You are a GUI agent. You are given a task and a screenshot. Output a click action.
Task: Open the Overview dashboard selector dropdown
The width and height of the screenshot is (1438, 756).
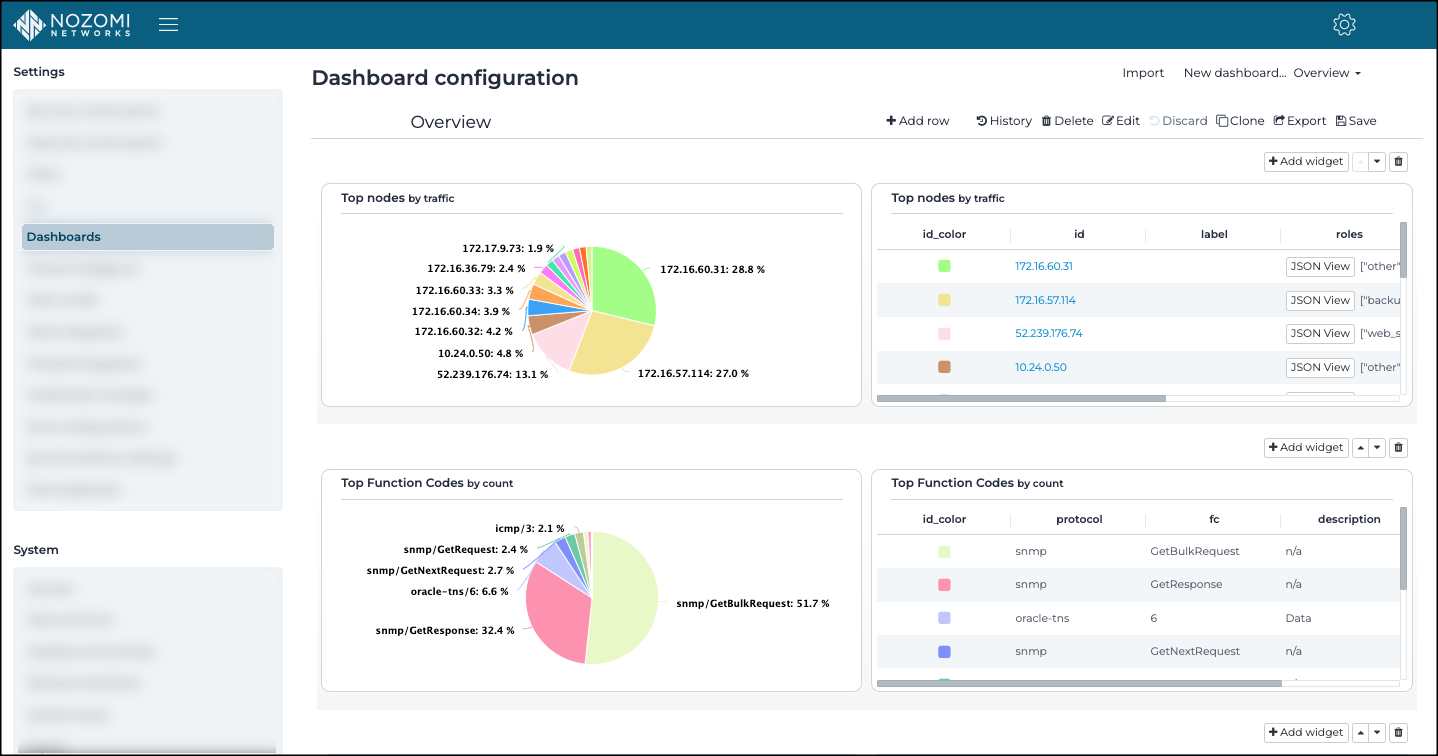1327,73
